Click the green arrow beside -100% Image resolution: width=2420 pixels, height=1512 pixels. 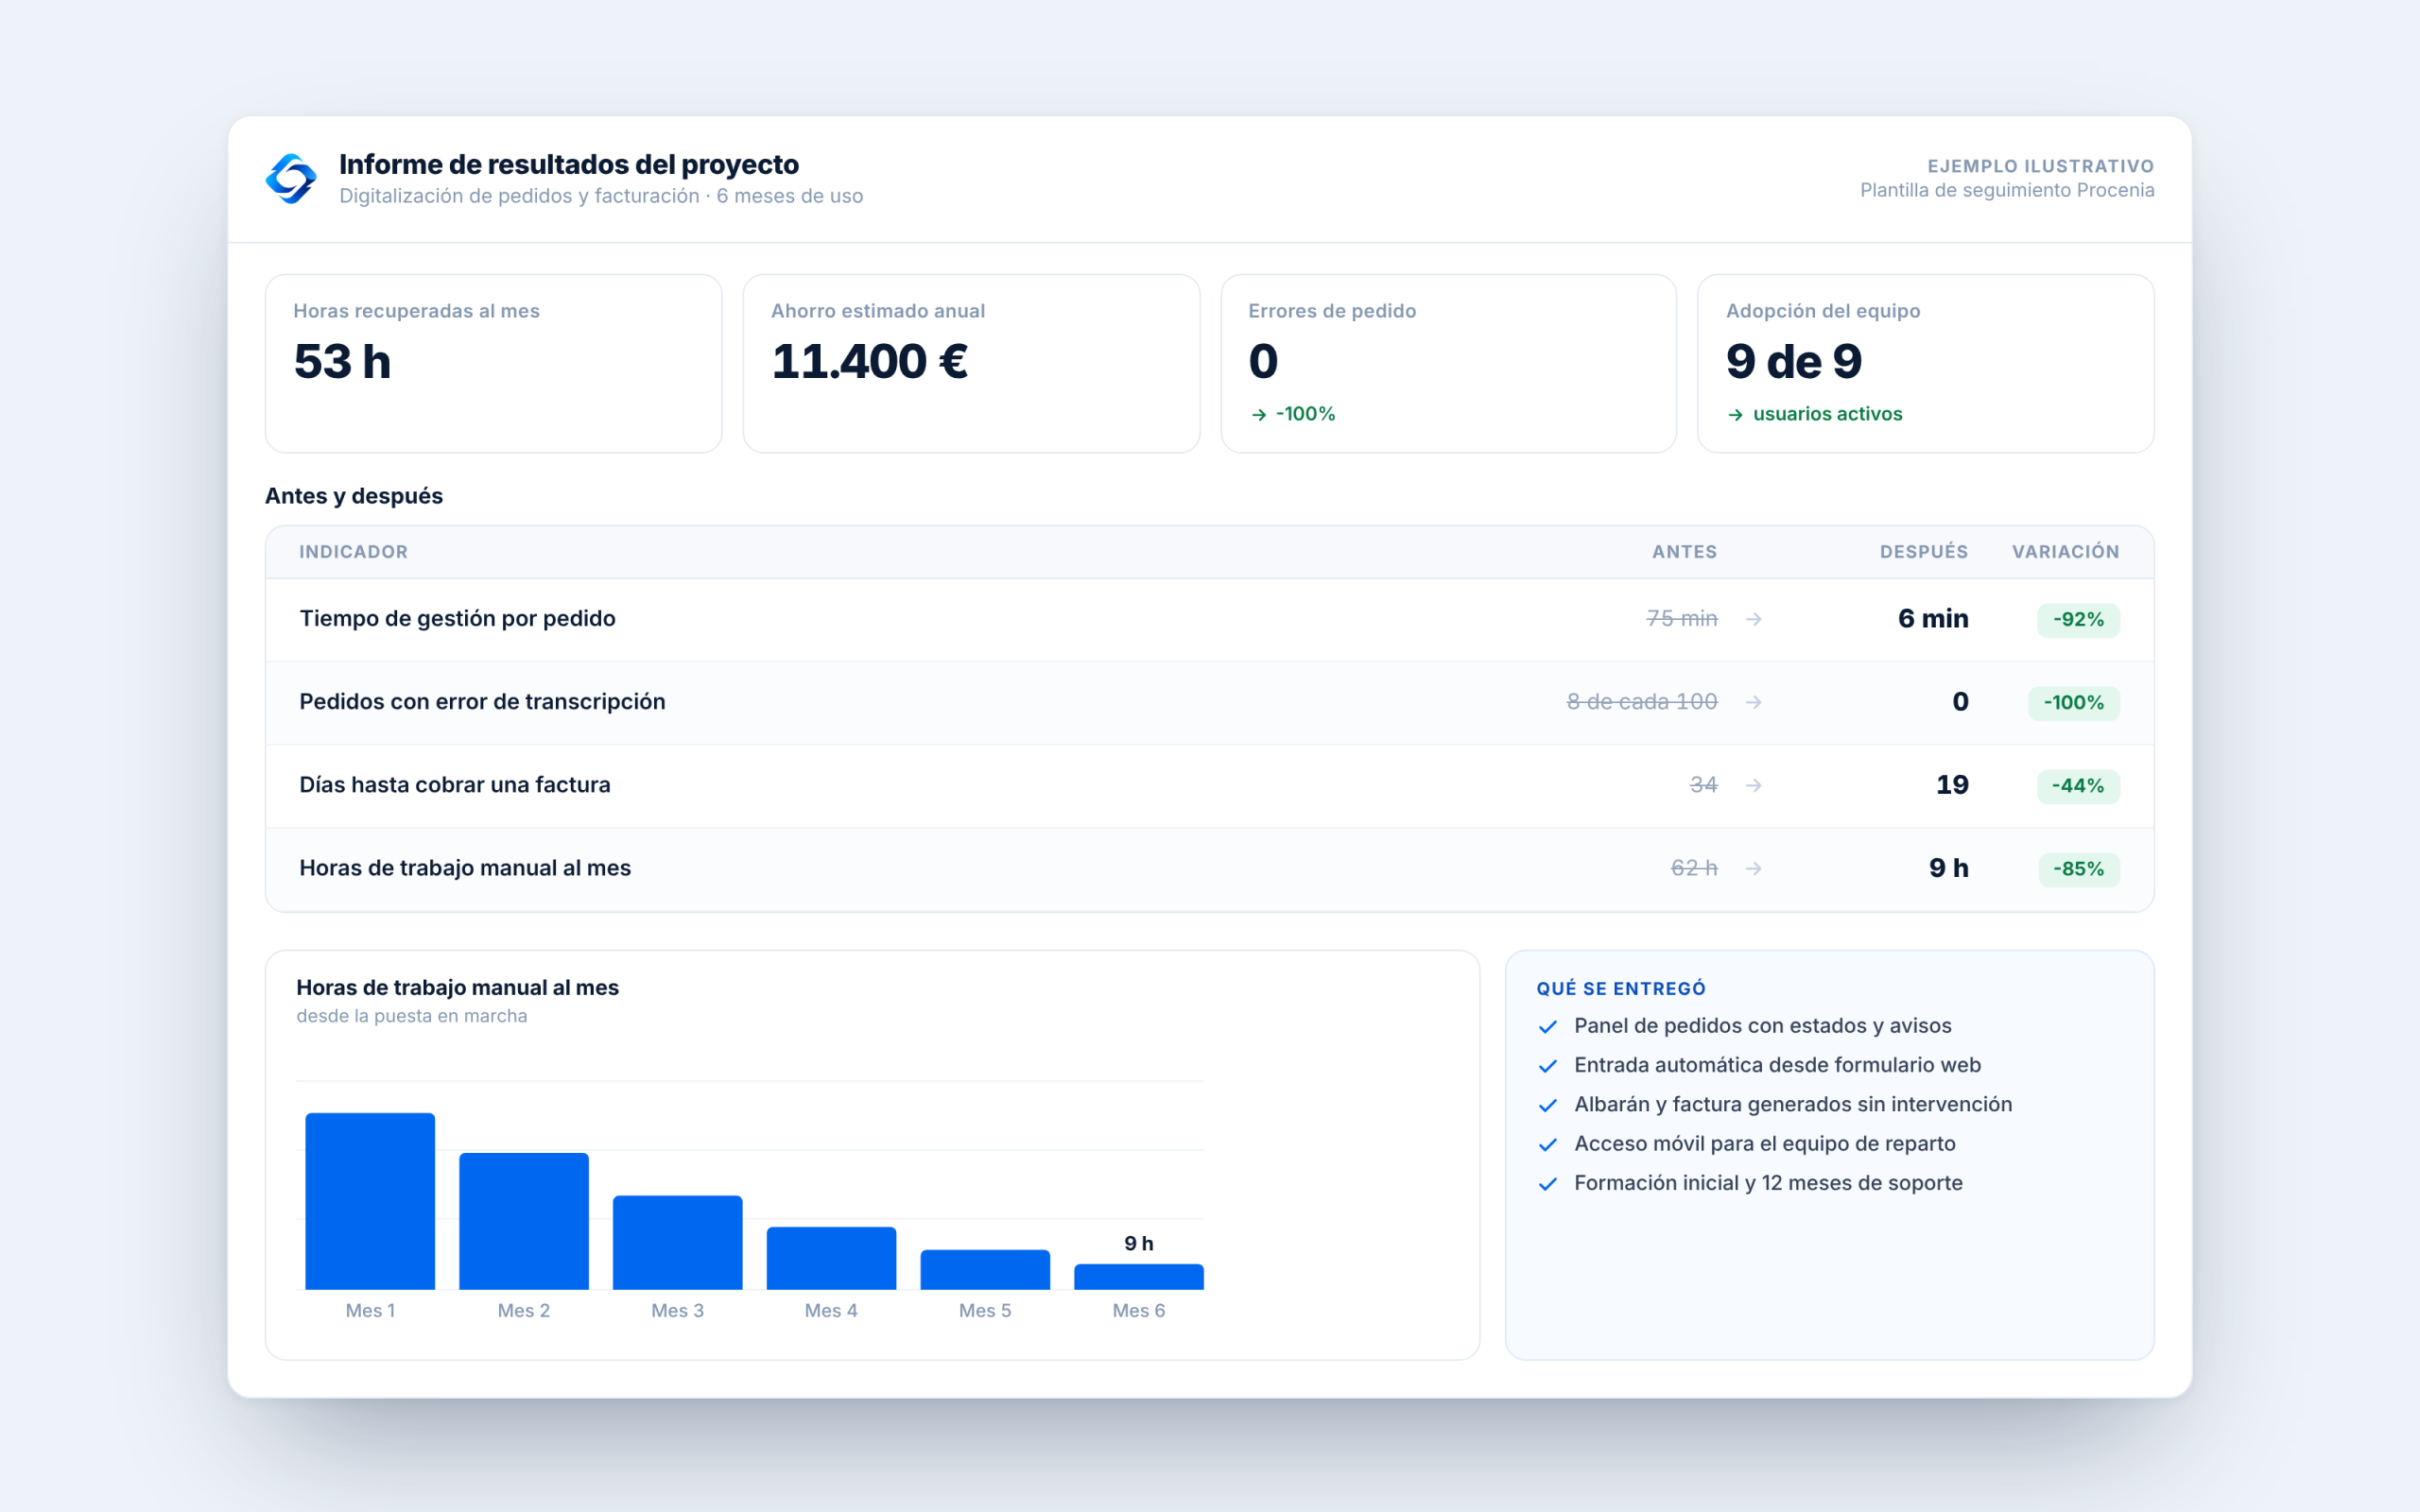point(1259,415)
